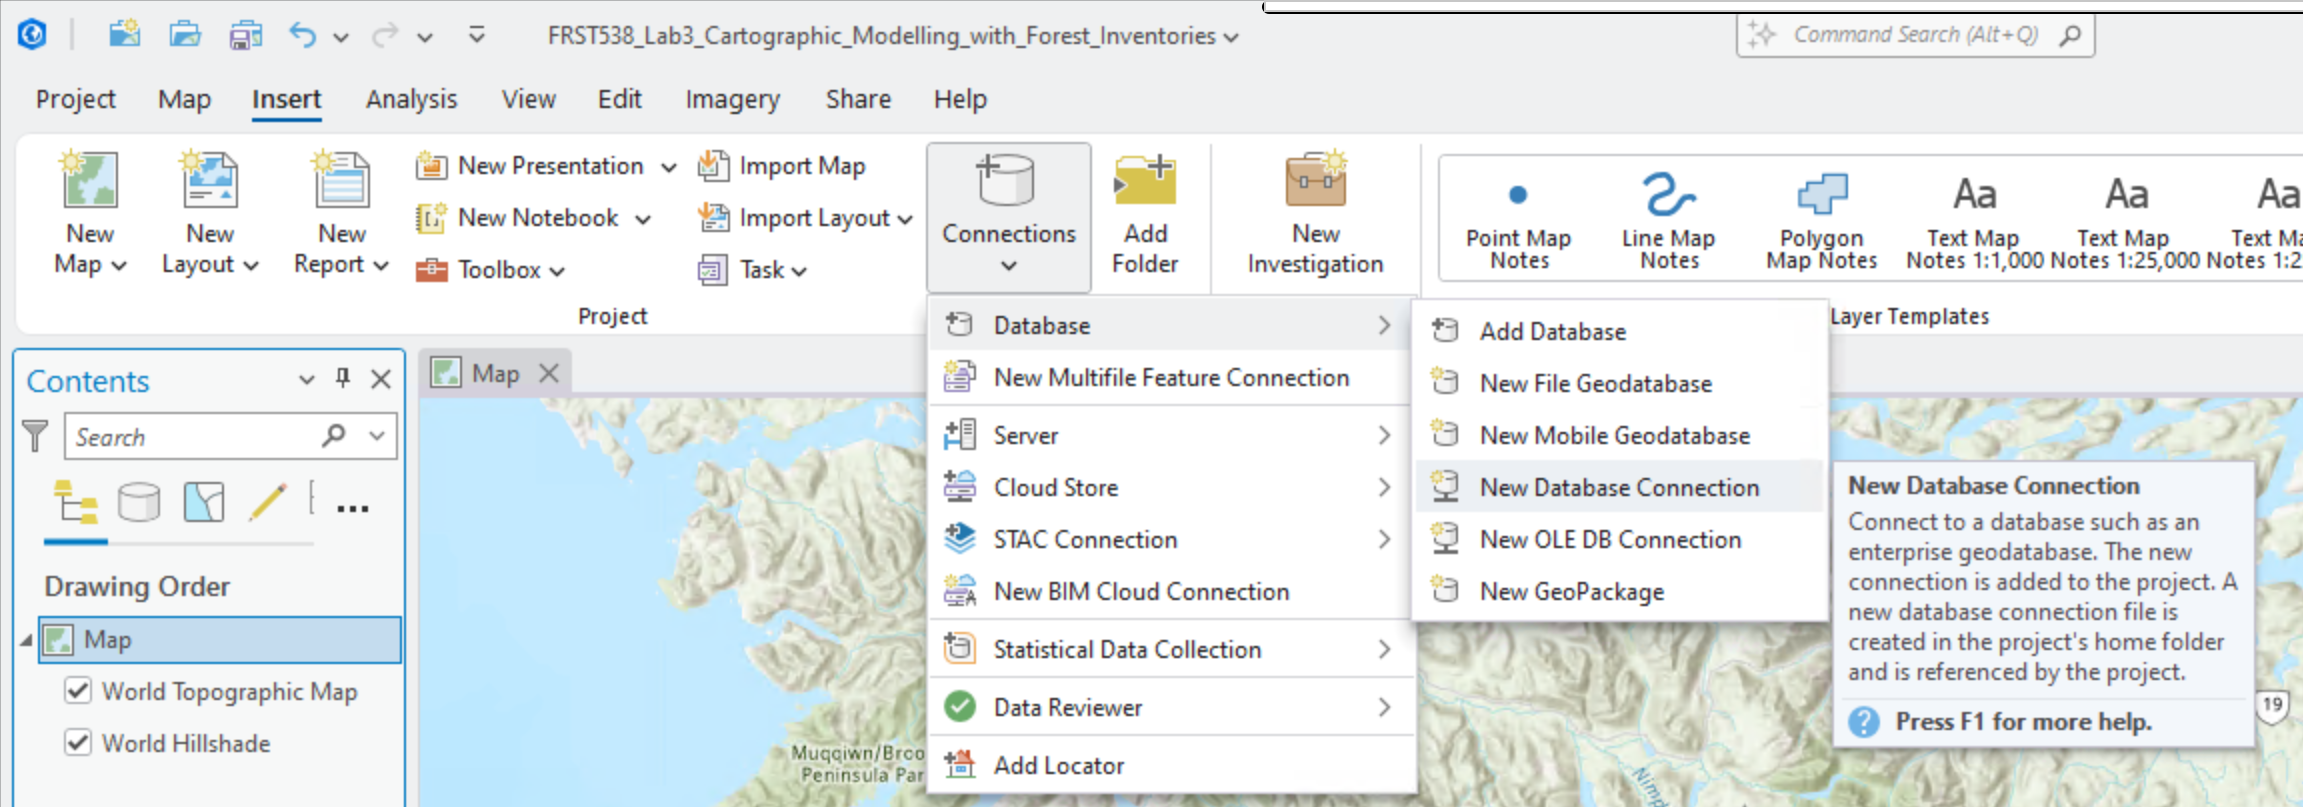The width and height of the screenshot is (2303, 807).
Task: Click the List By Data Source icon
Action: click(x=139, y=502)
